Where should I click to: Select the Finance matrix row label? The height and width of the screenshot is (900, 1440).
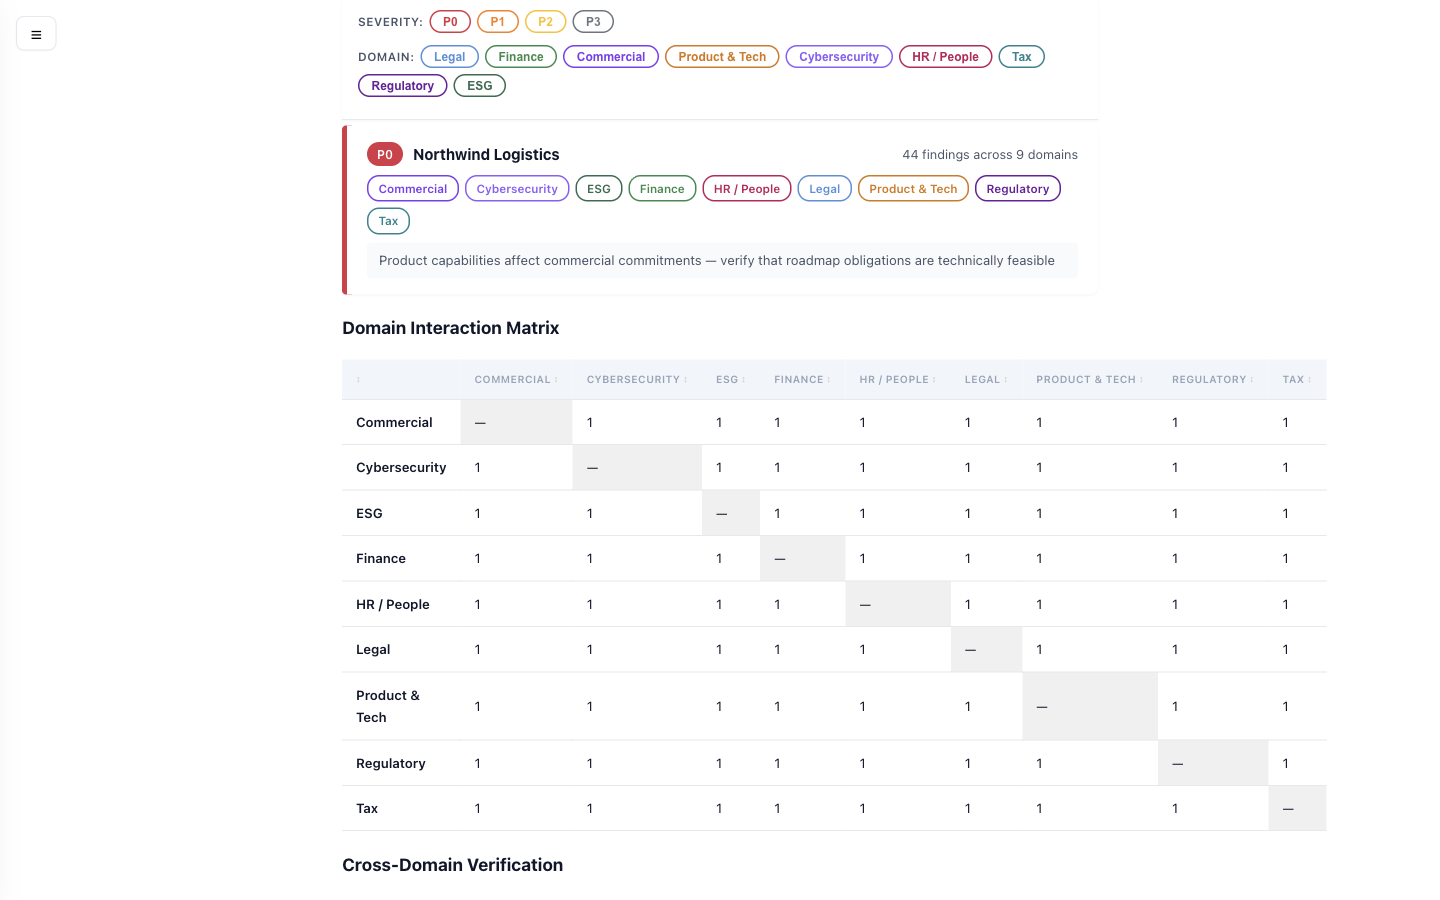pos(381,559)
